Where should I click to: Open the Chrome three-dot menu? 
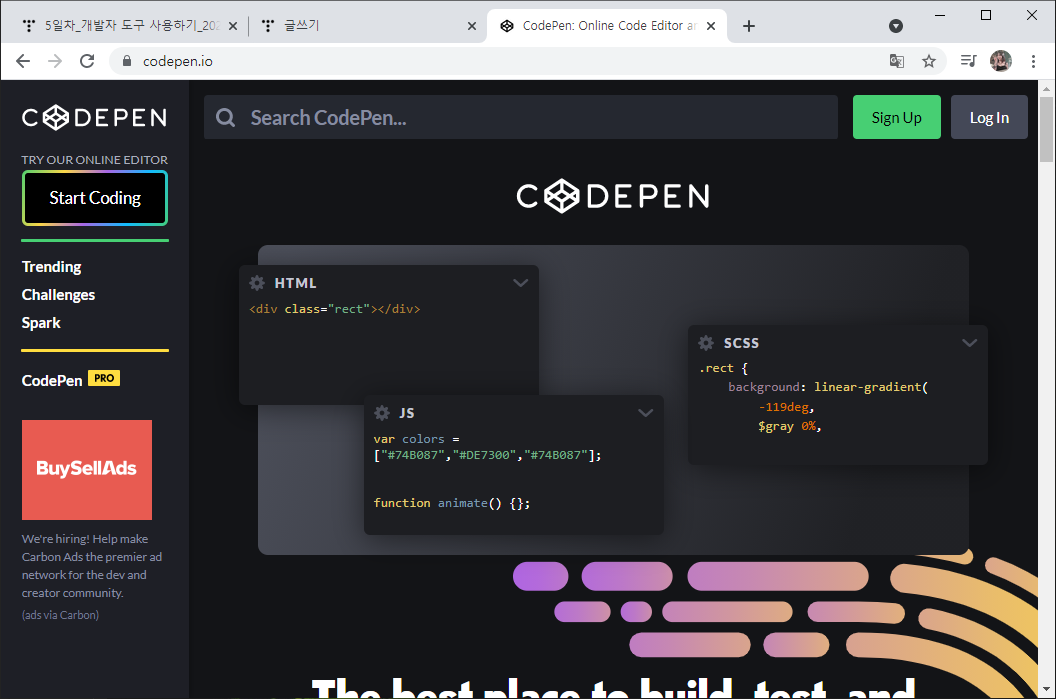1033,61
